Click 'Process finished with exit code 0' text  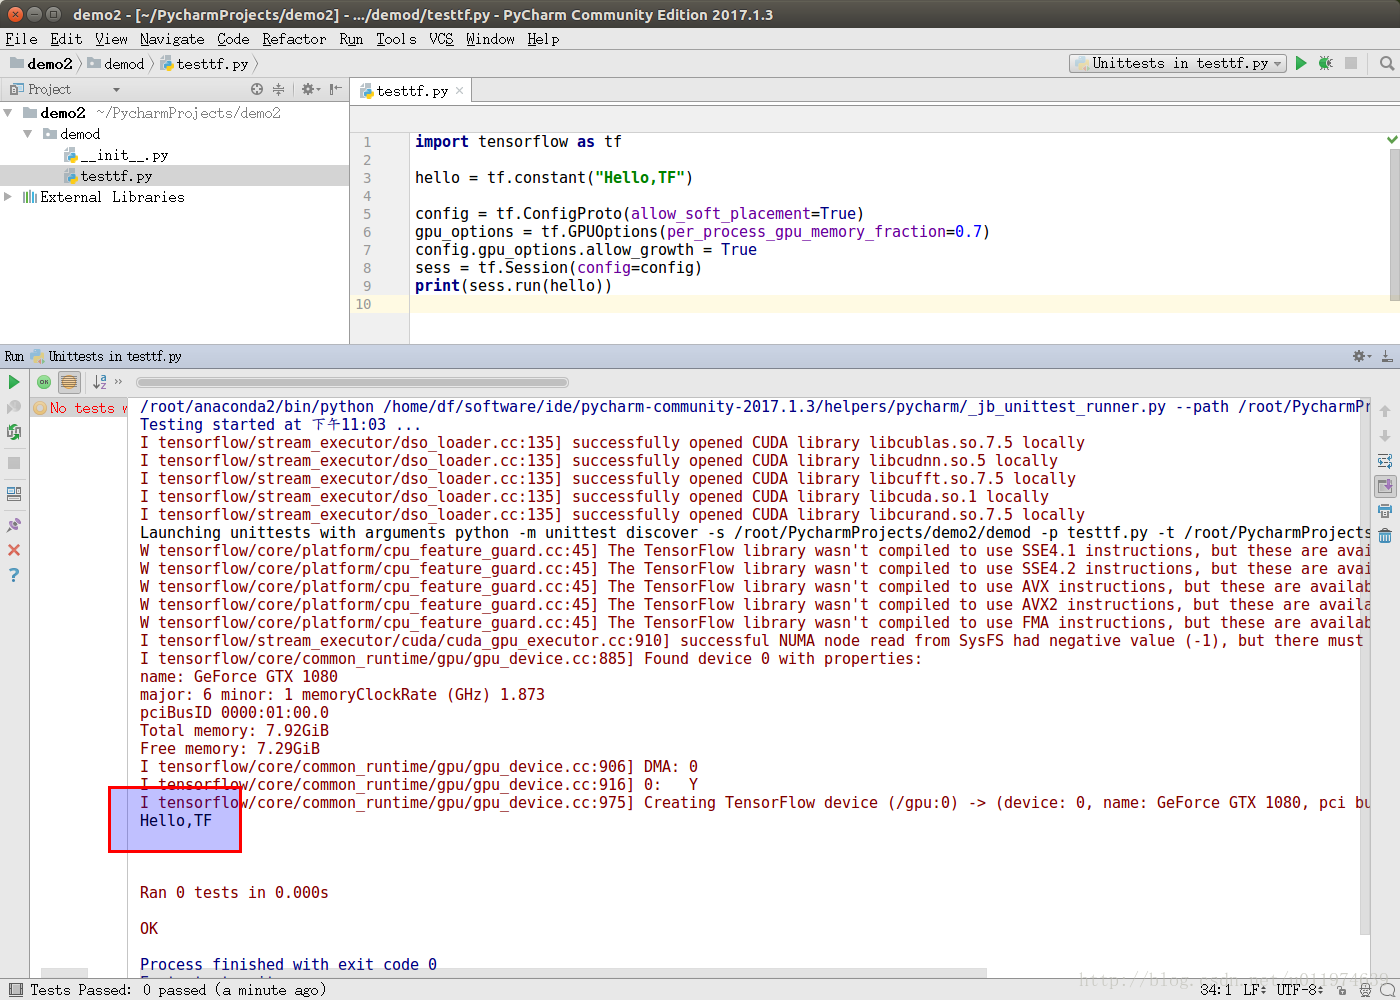pos(288,964)
